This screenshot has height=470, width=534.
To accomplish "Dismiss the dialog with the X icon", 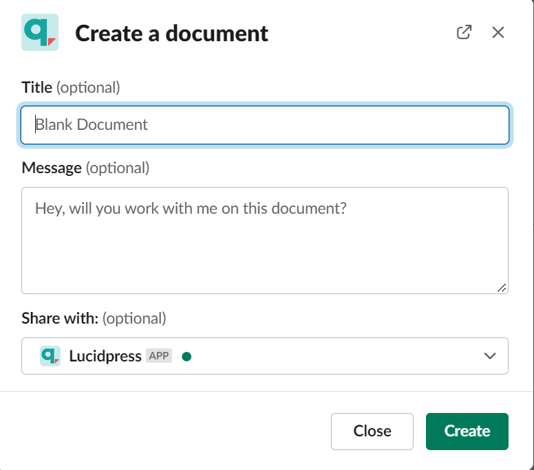I will pyautogui.click(x=498, y=33).
